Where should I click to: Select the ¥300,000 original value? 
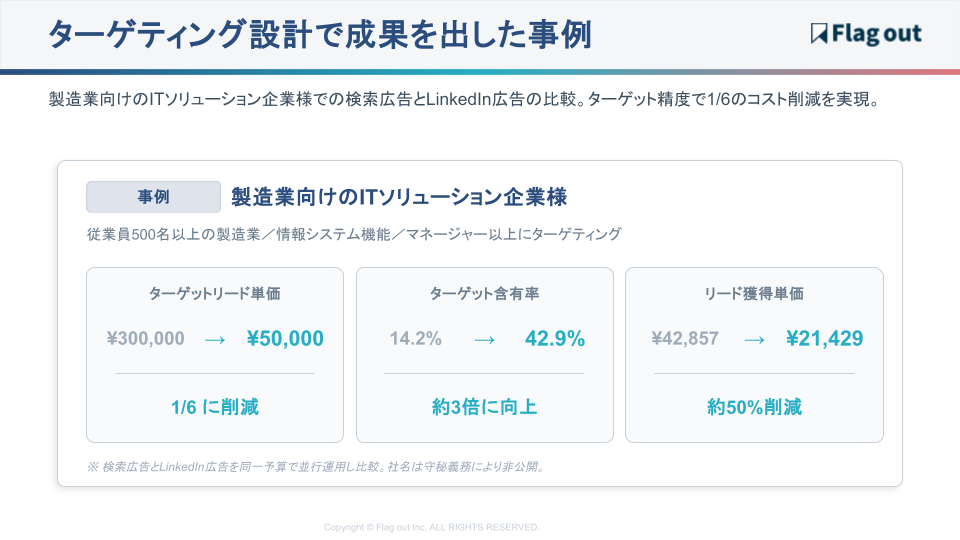click(x=146, y=339)
